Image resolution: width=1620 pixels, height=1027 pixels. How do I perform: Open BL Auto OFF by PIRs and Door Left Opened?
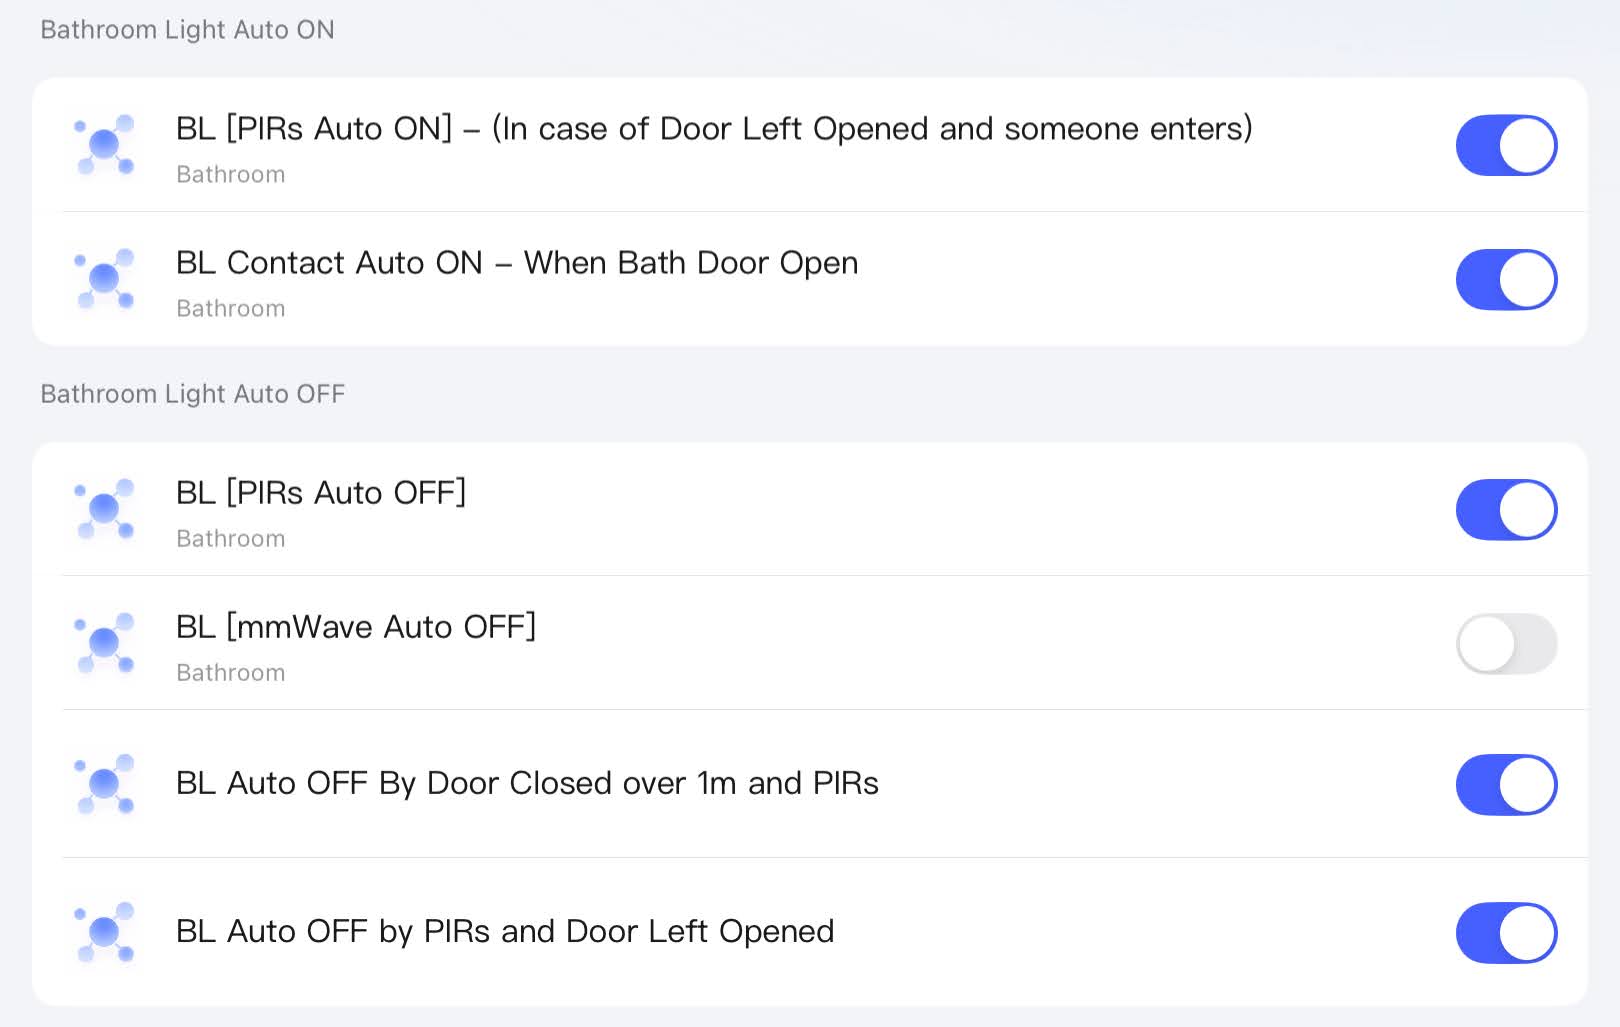pos(504,931)
